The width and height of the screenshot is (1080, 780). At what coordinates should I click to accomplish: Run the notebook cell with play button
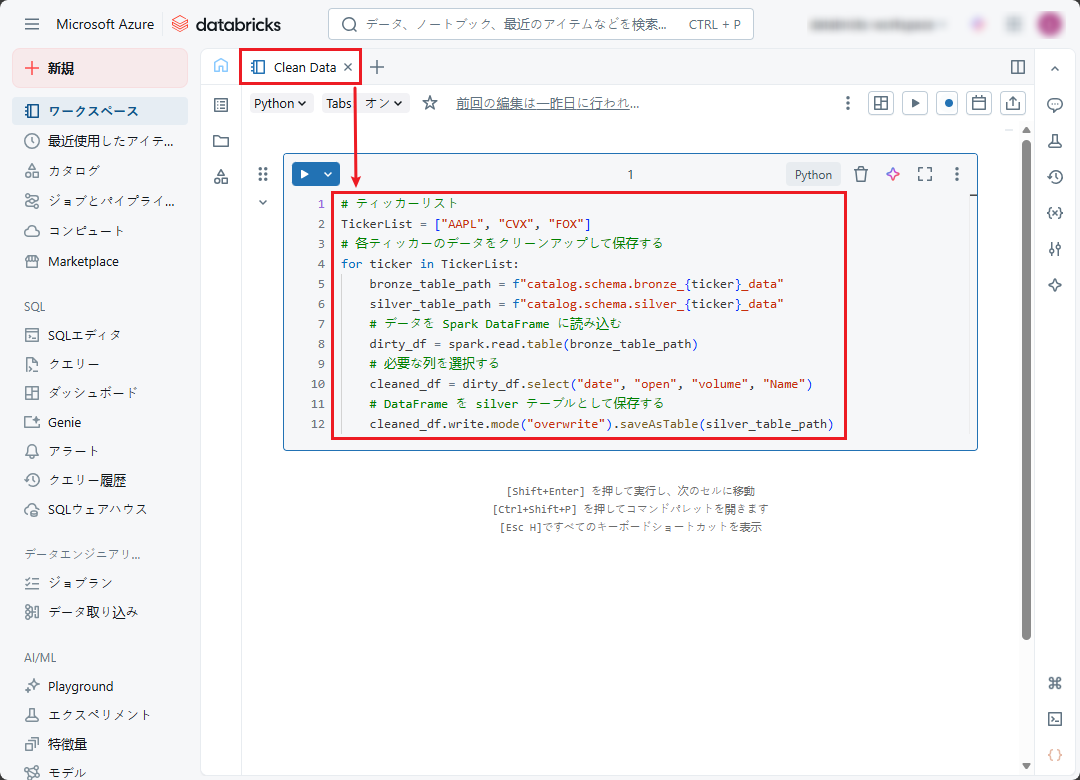(305, 174)
